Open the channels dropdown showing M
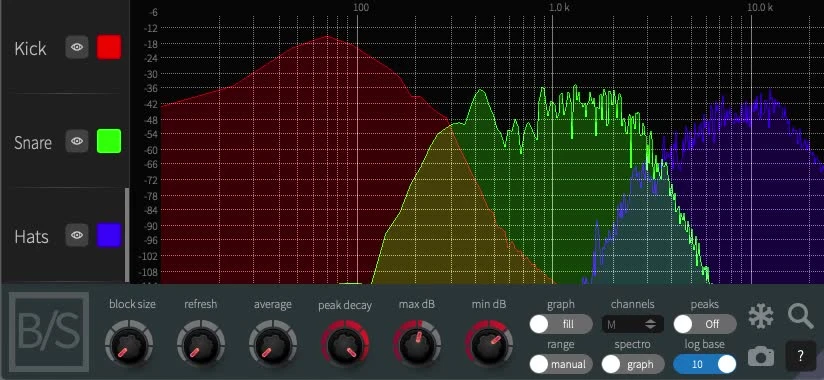Image resolution: width=824 pixels, height=380 pixels. 633,324
